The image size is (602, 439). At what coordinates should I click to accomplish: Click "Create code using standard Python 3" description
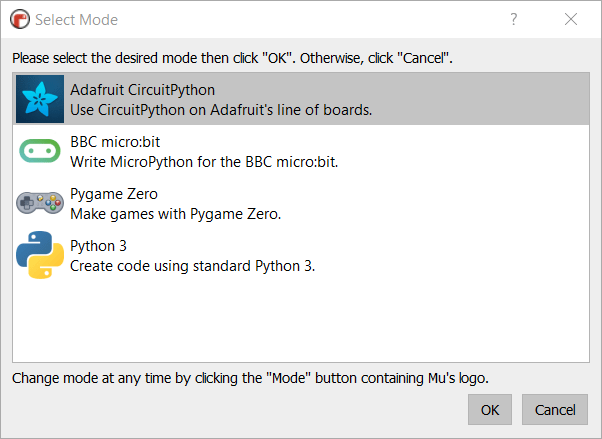click(192, 265)
